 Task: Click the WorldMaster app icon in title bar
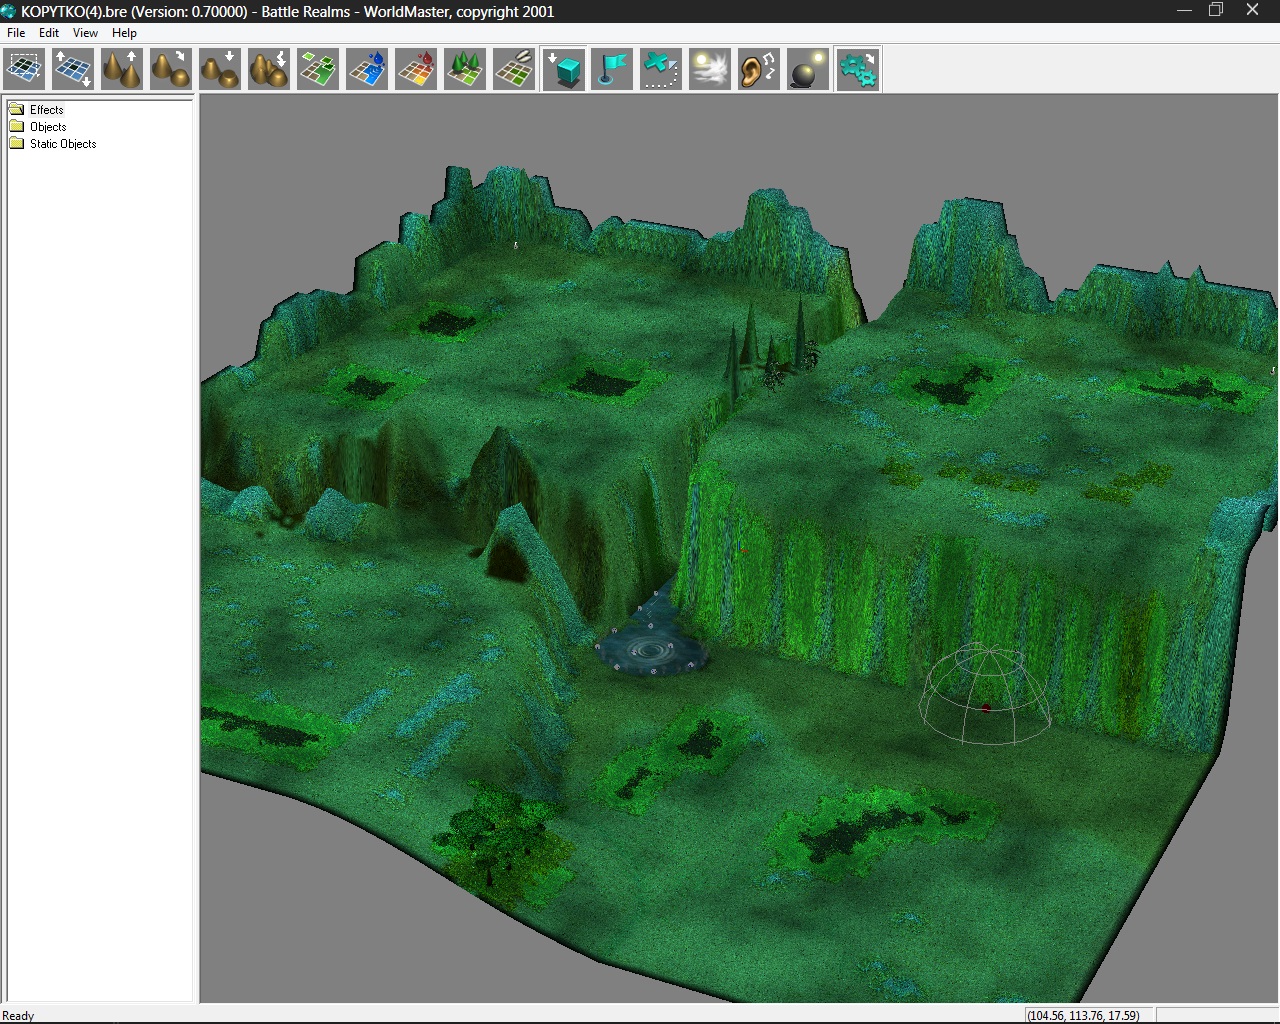(x=9, y=11)
